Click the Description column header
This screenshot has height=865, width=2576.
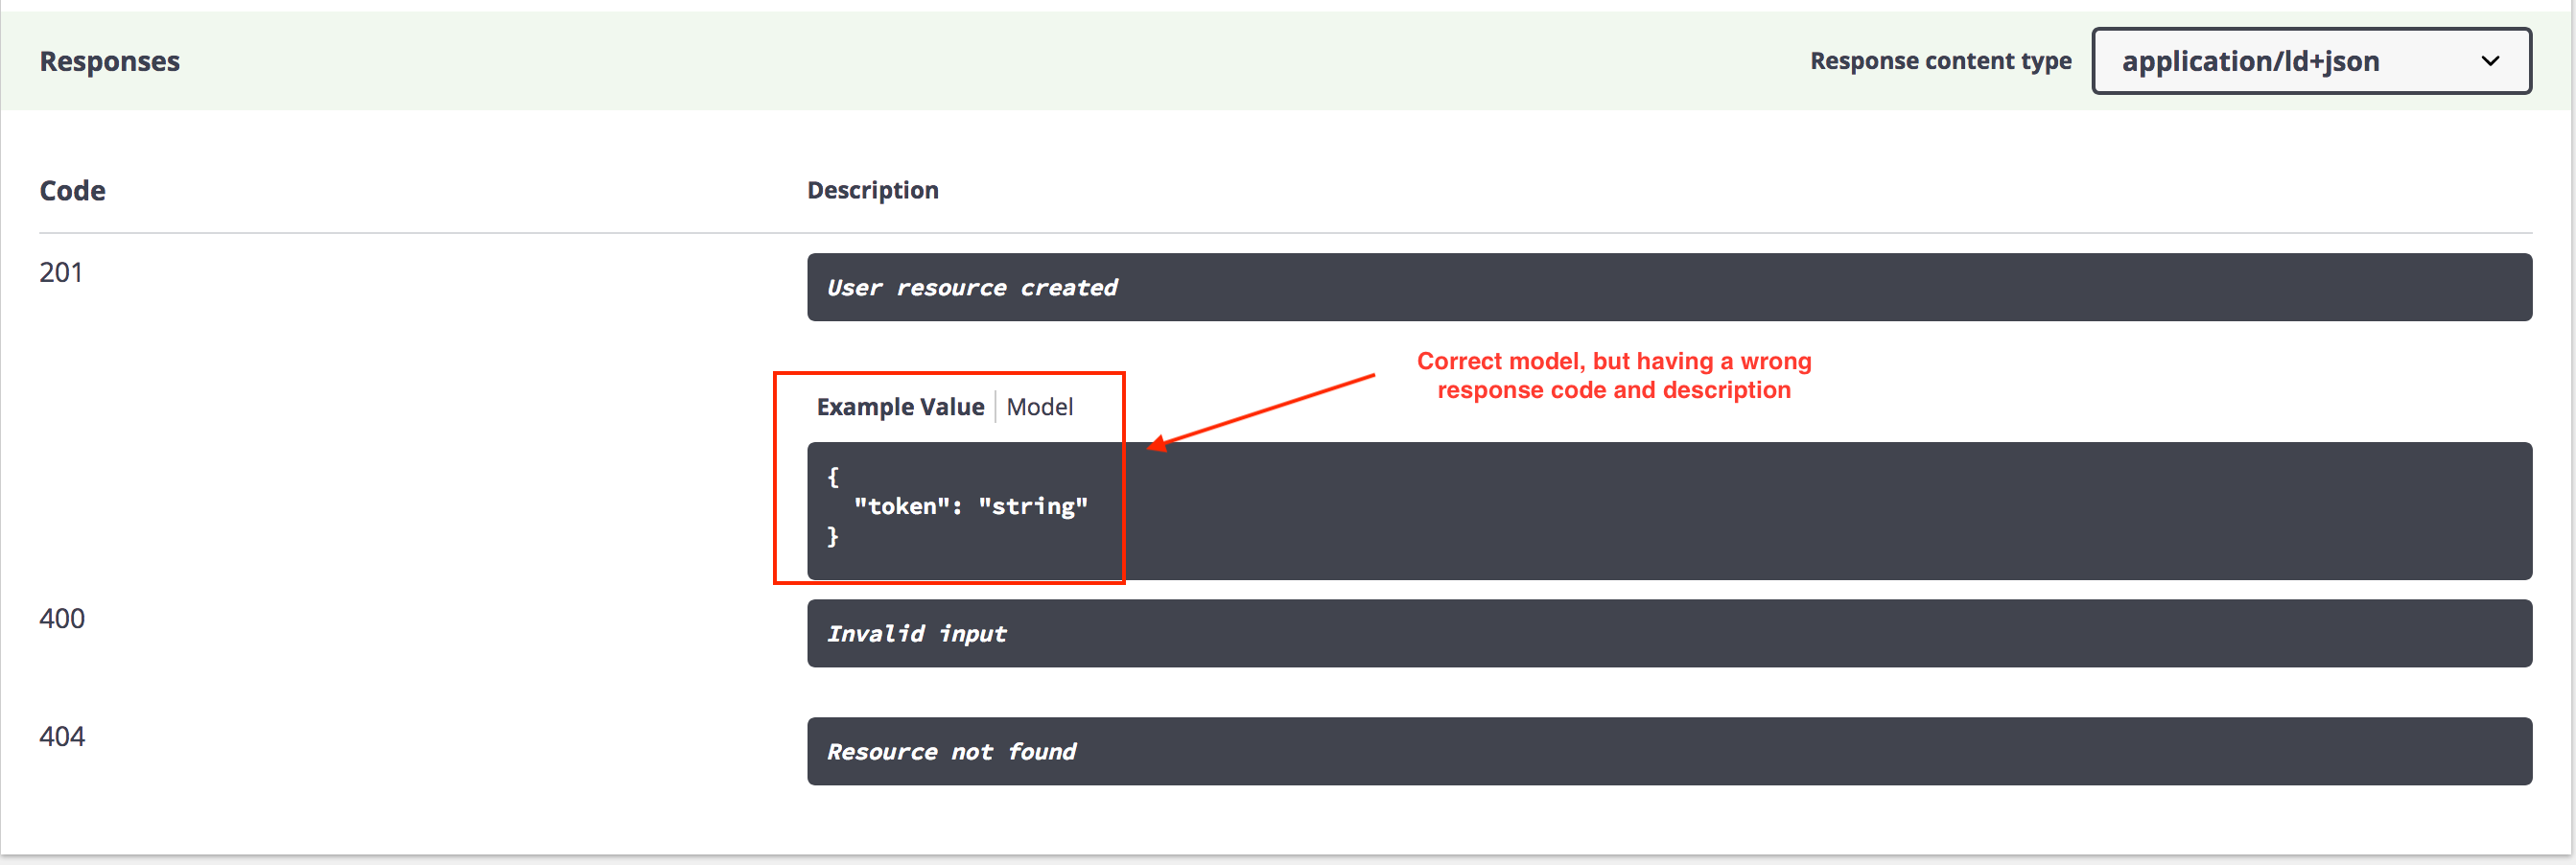pyautogui.click(x=873, y=190)
